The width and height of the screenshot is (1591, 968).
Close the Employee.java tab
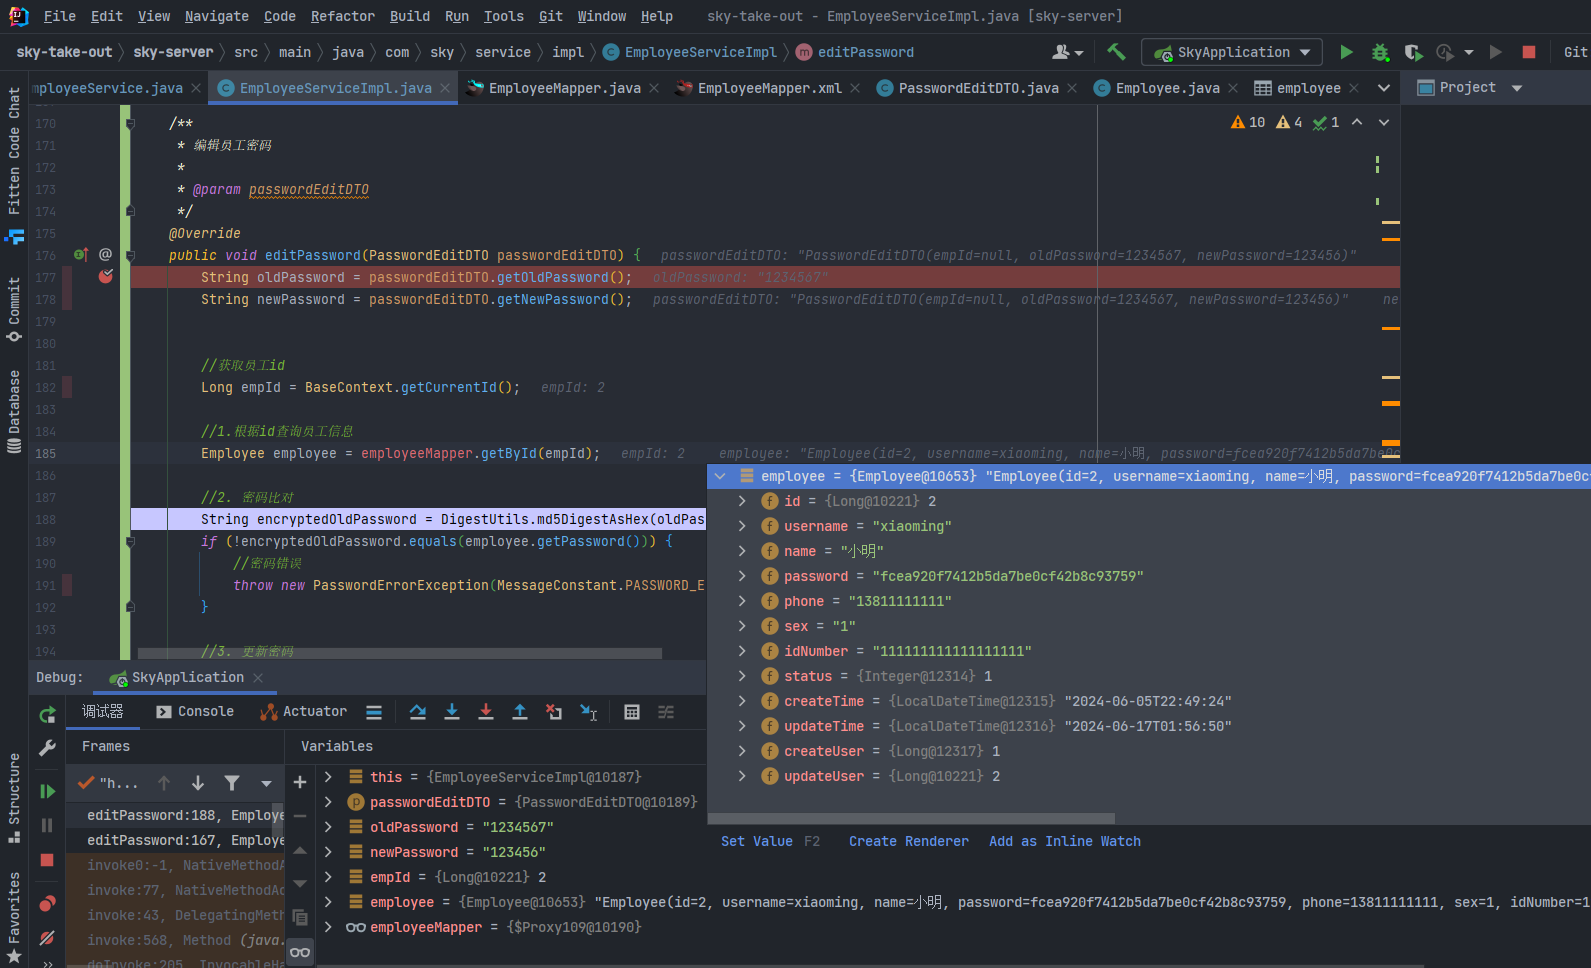(1233, 88)
